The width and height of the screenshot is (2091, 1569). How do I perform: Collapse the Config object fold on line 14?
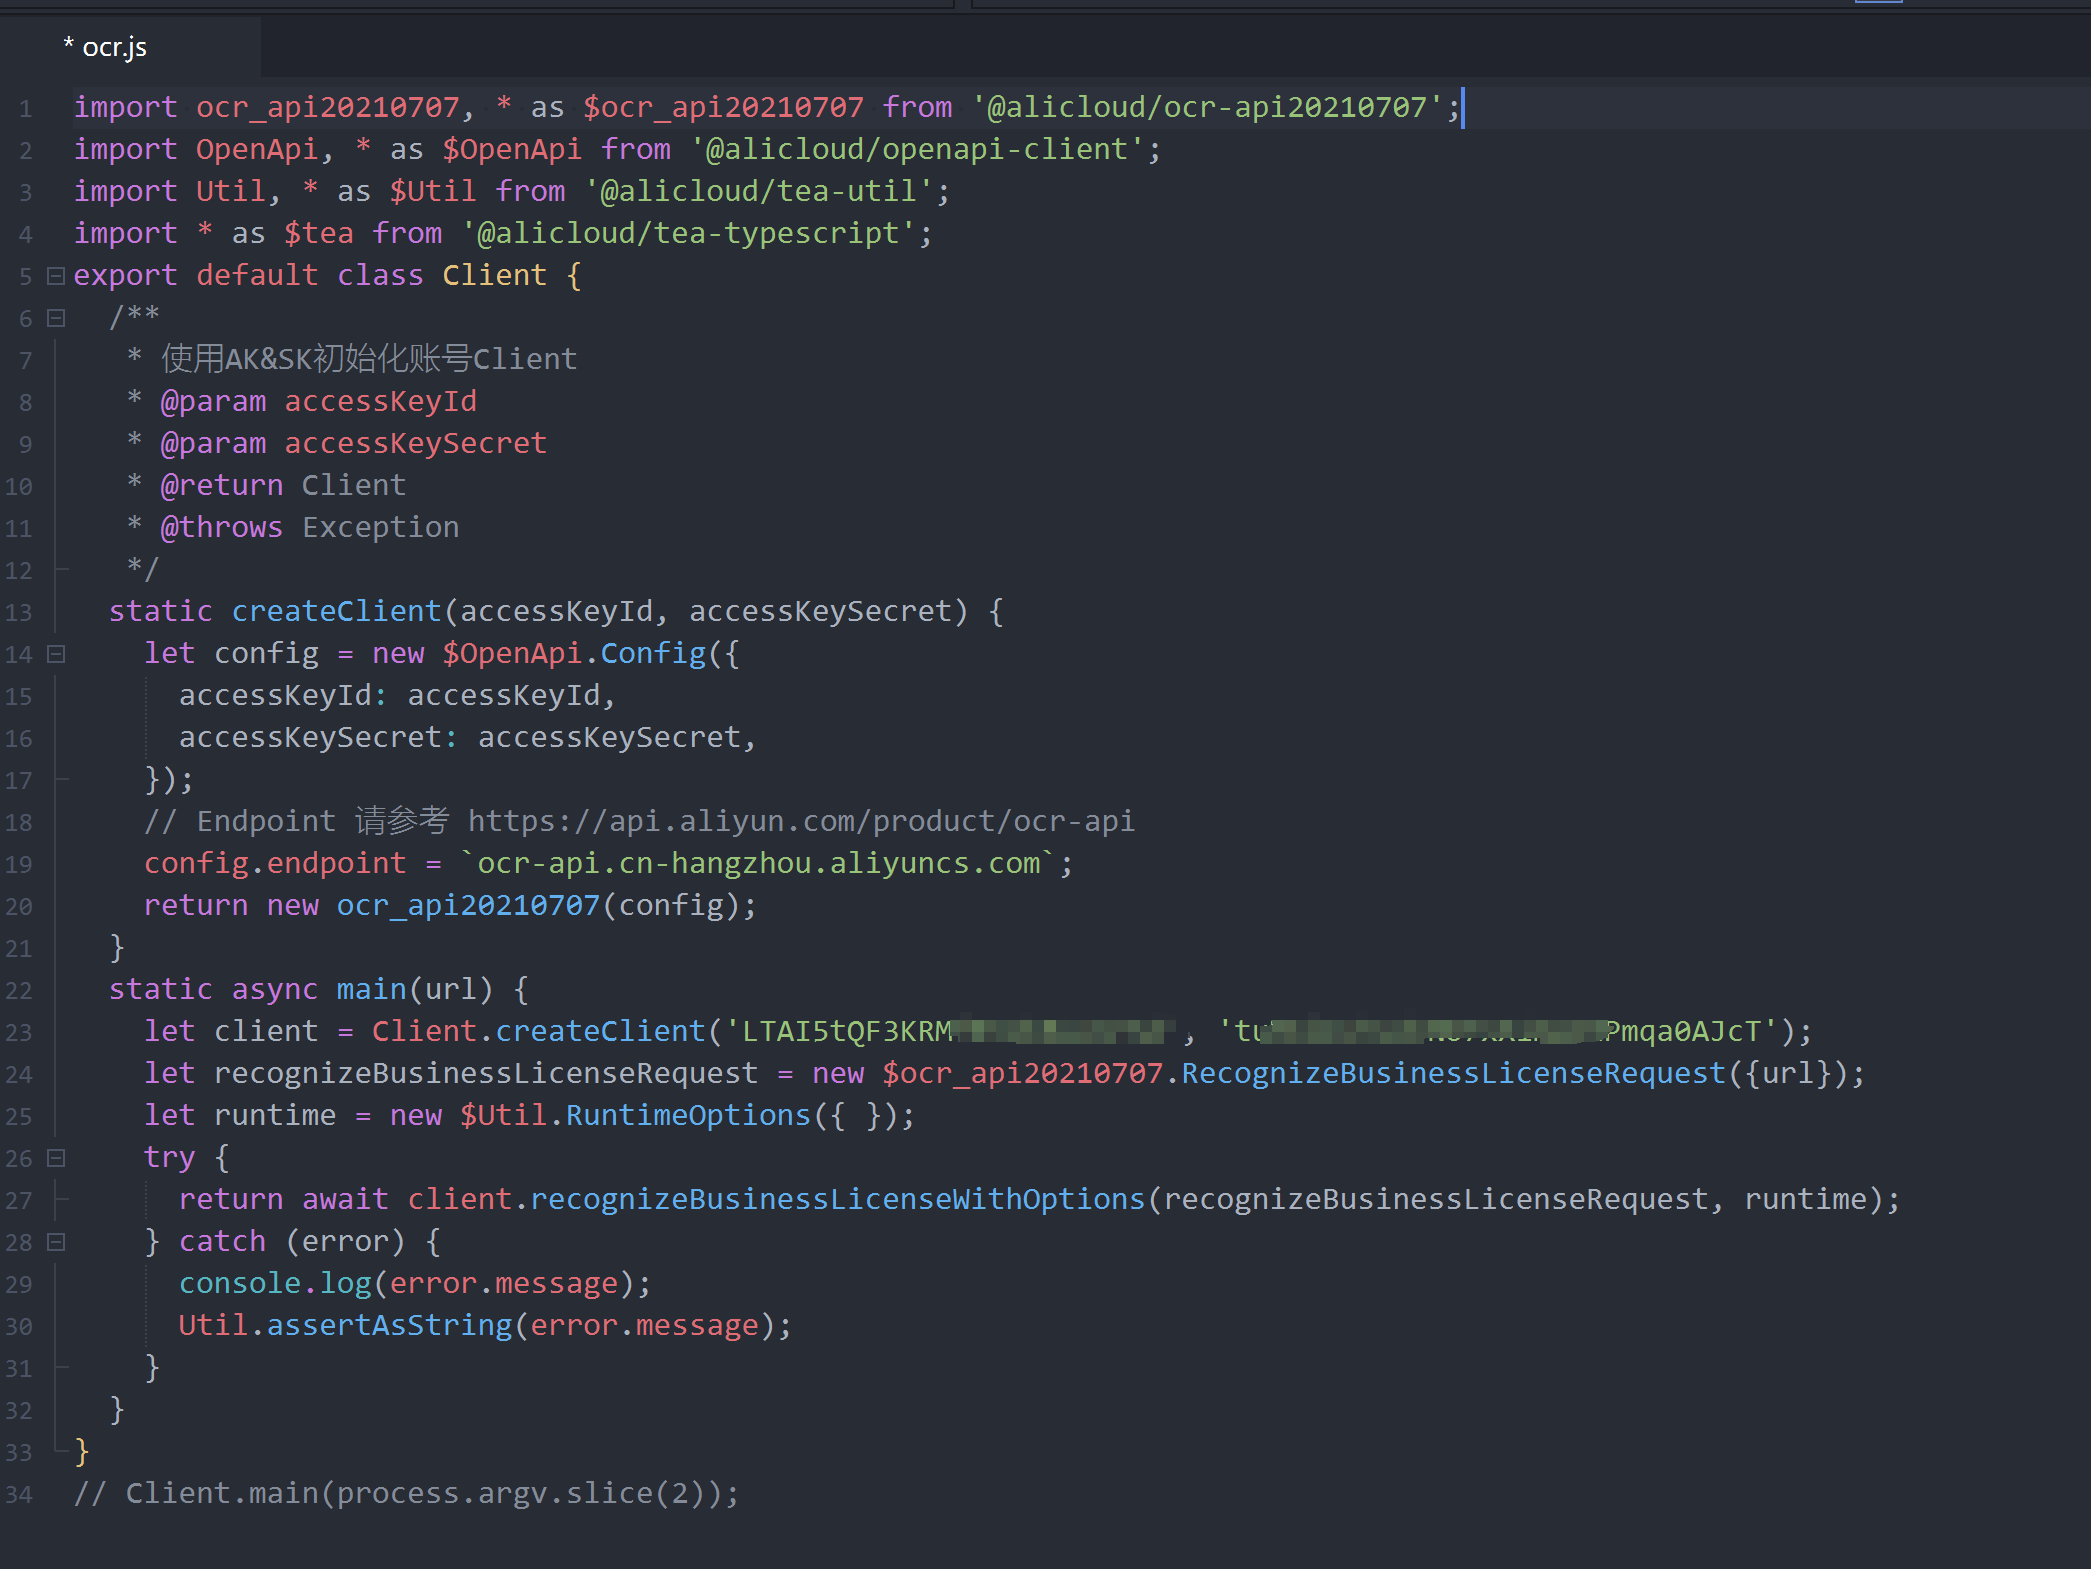(56, 654)
